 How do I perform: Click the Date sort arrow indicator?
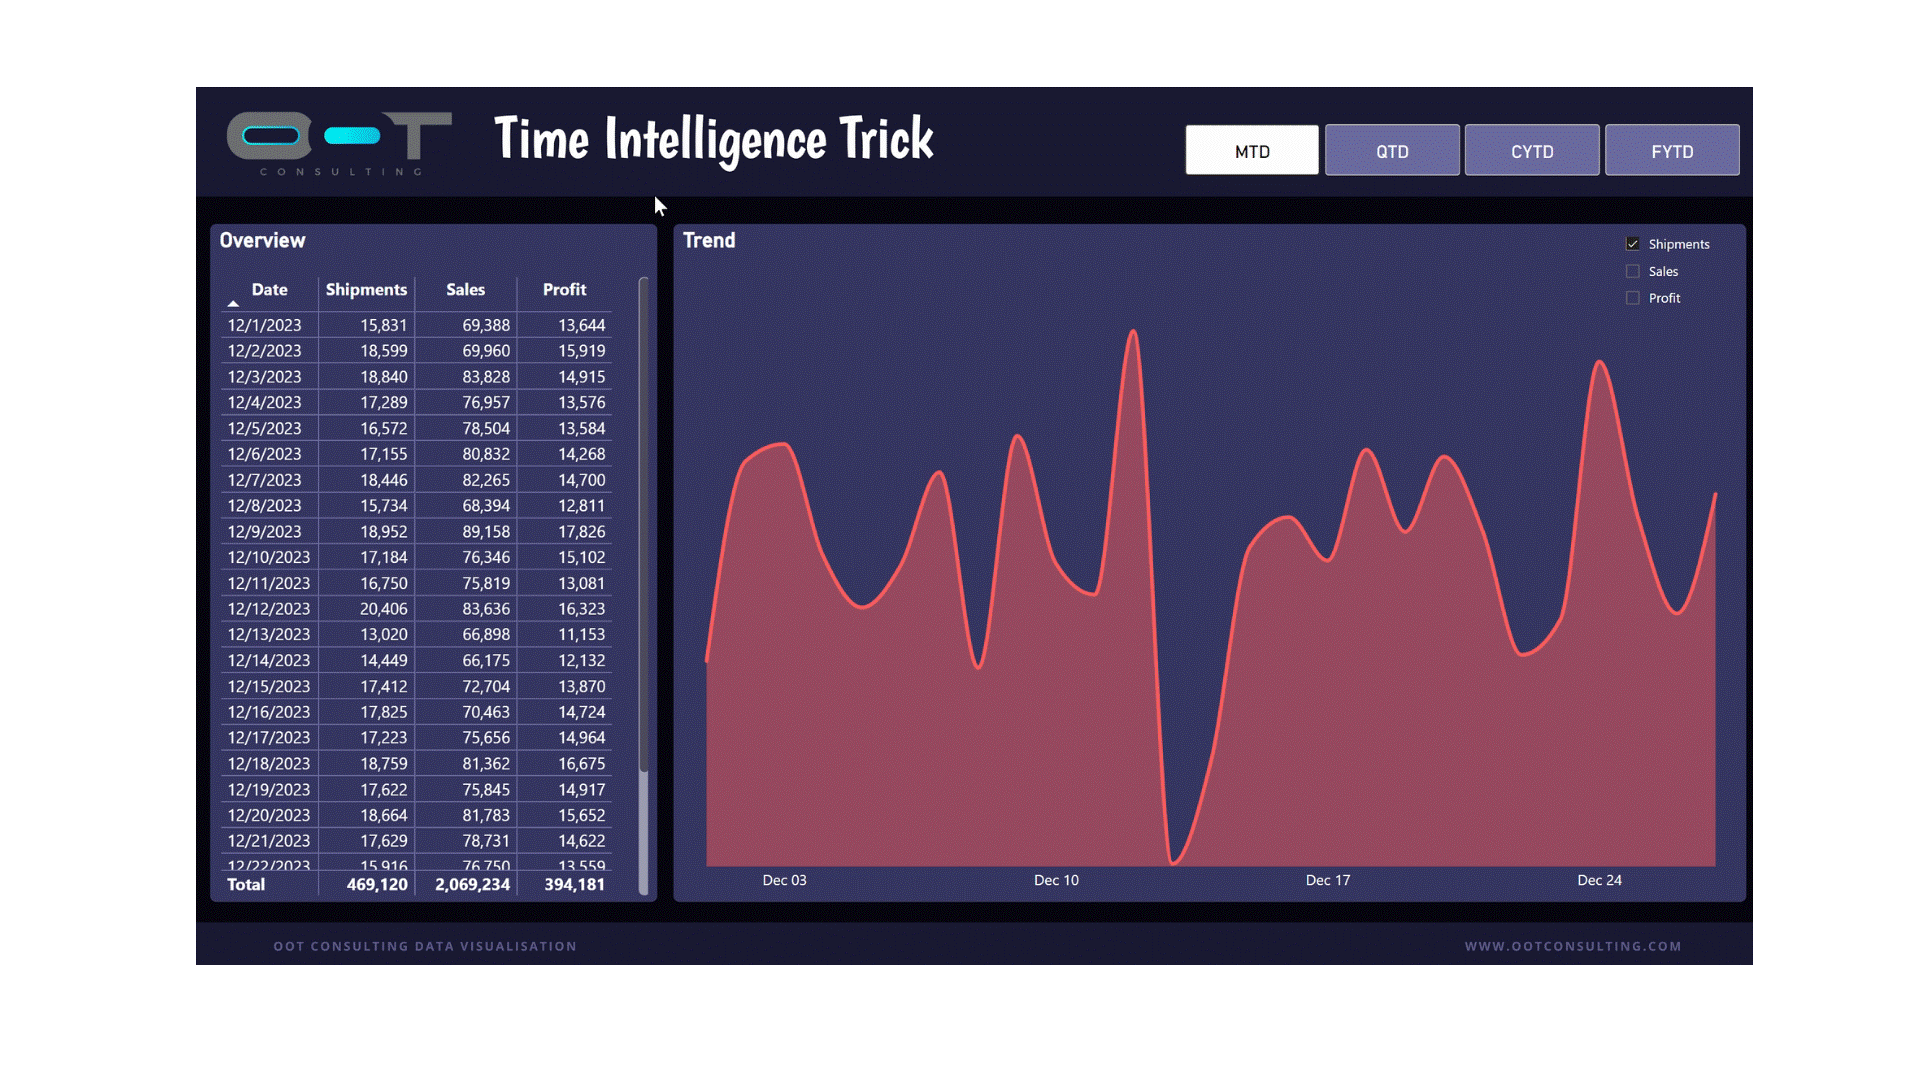[233, 303]
